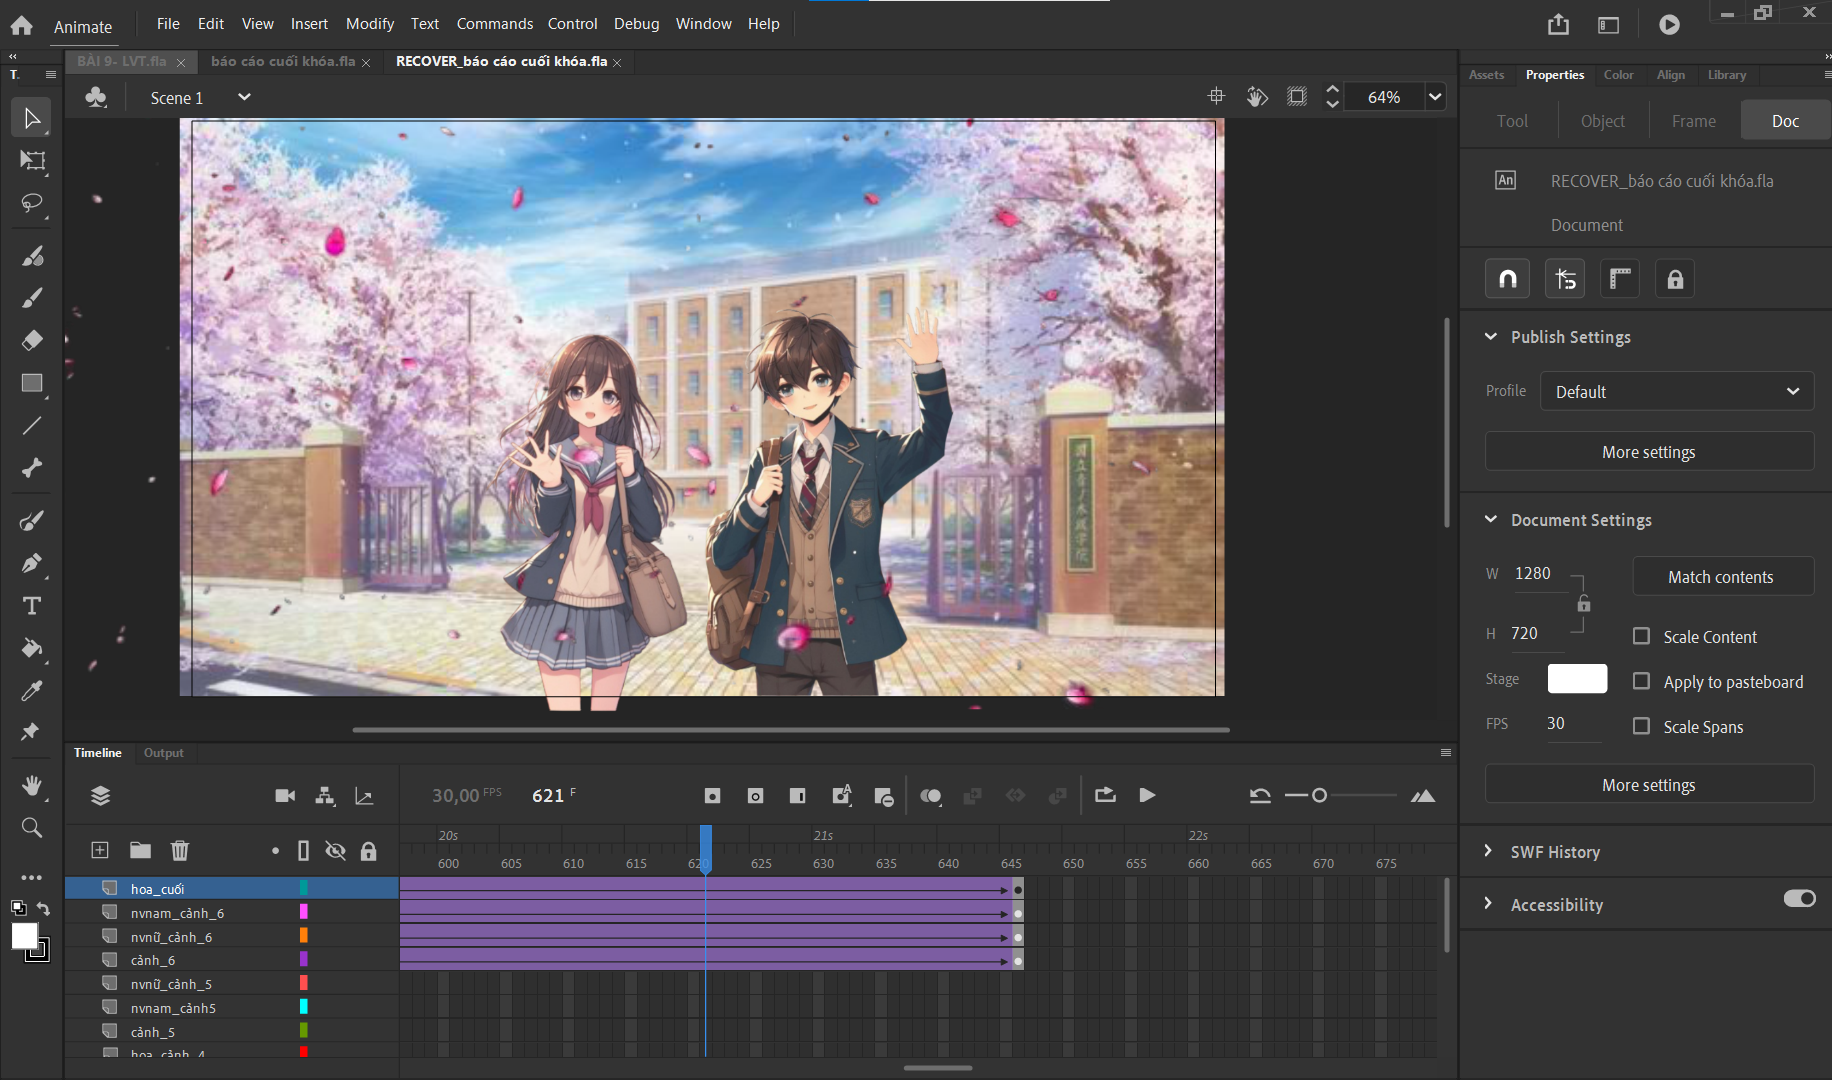Select the Zoom magnifier tool

point(32,828)
